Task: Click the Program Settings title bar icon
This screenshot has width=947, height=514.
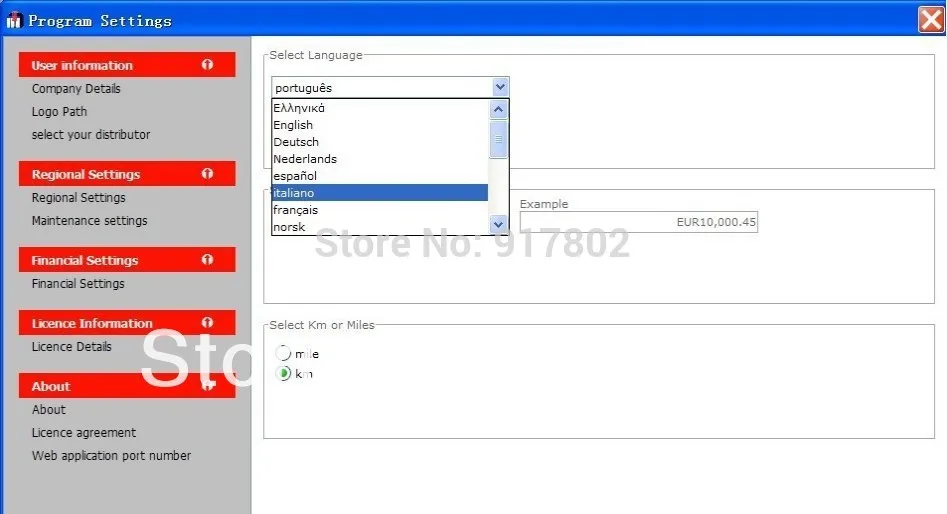Action: click(14, 21)
